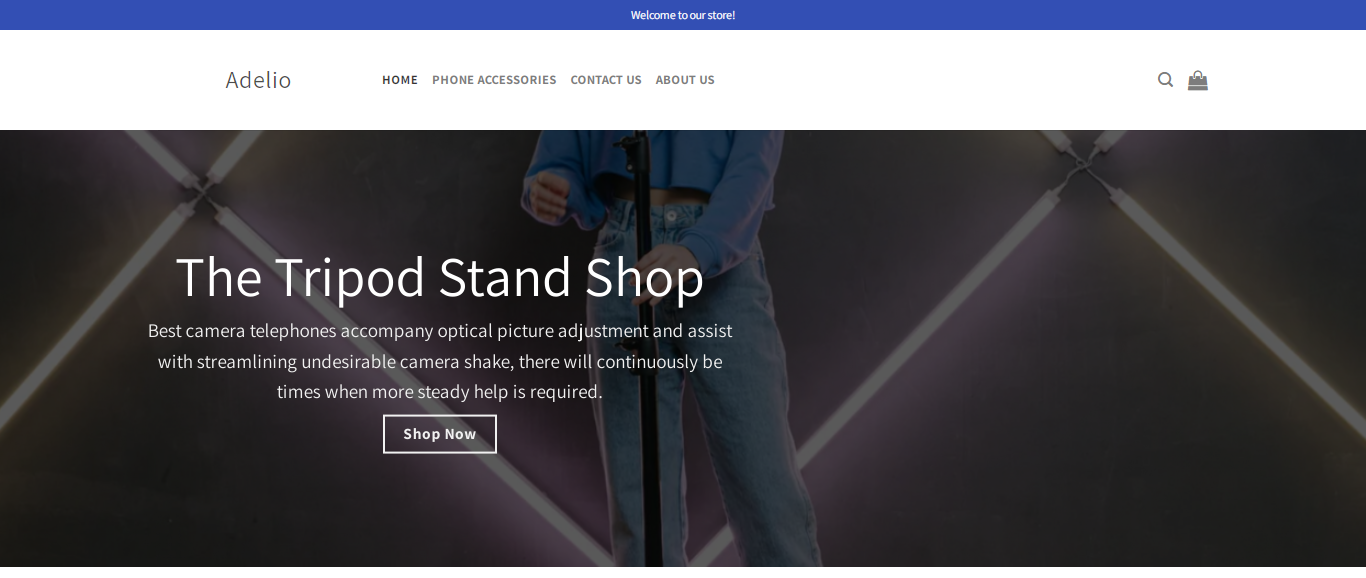Click the 'Welcome to our store!' announcement text

683,15
